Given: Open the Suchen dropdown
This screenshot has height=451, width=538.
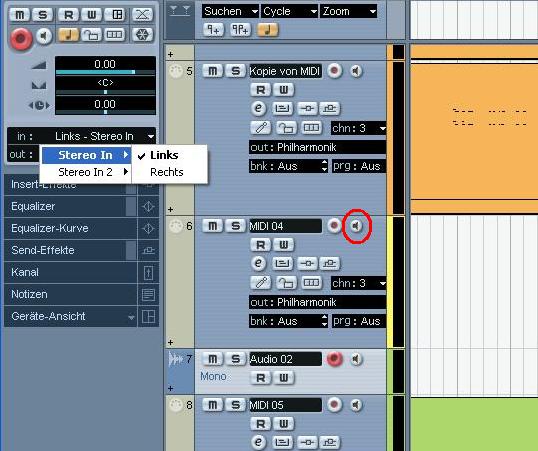Looking at the screenshot, I should tap(230, 11).
